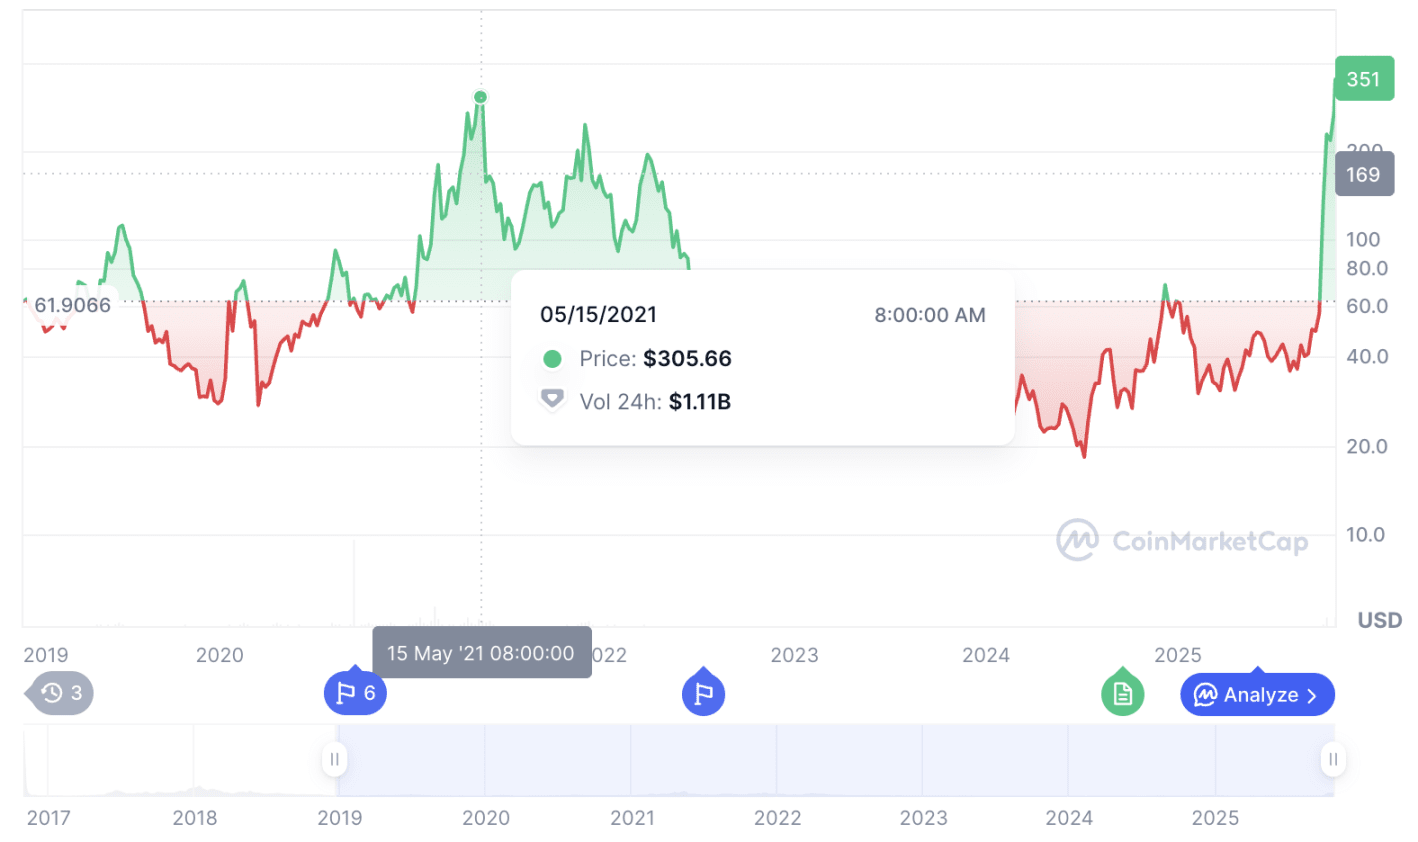Click the history badge showing 3
Viewport: 1418px width, 842px height.
60,693
